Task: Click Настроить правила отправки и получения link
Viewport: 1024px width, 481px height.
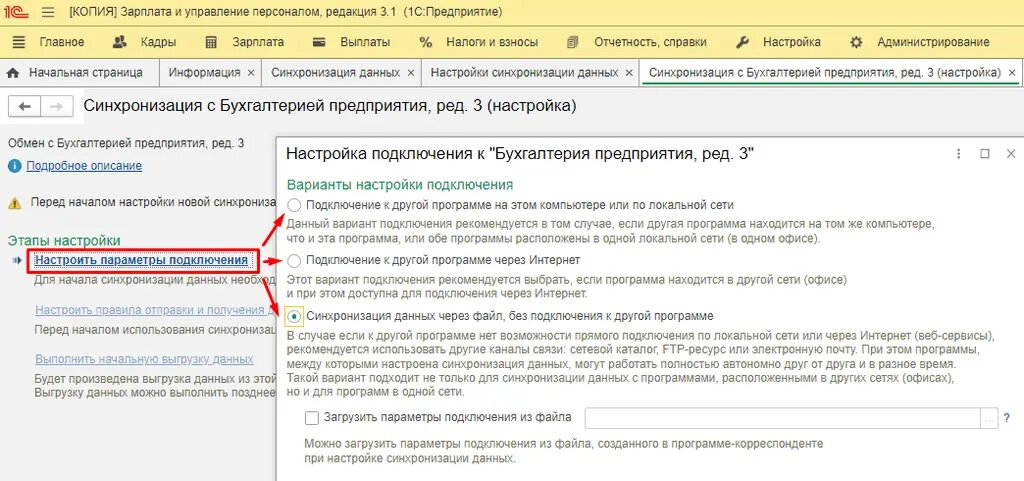Action: tap(155, 310)
